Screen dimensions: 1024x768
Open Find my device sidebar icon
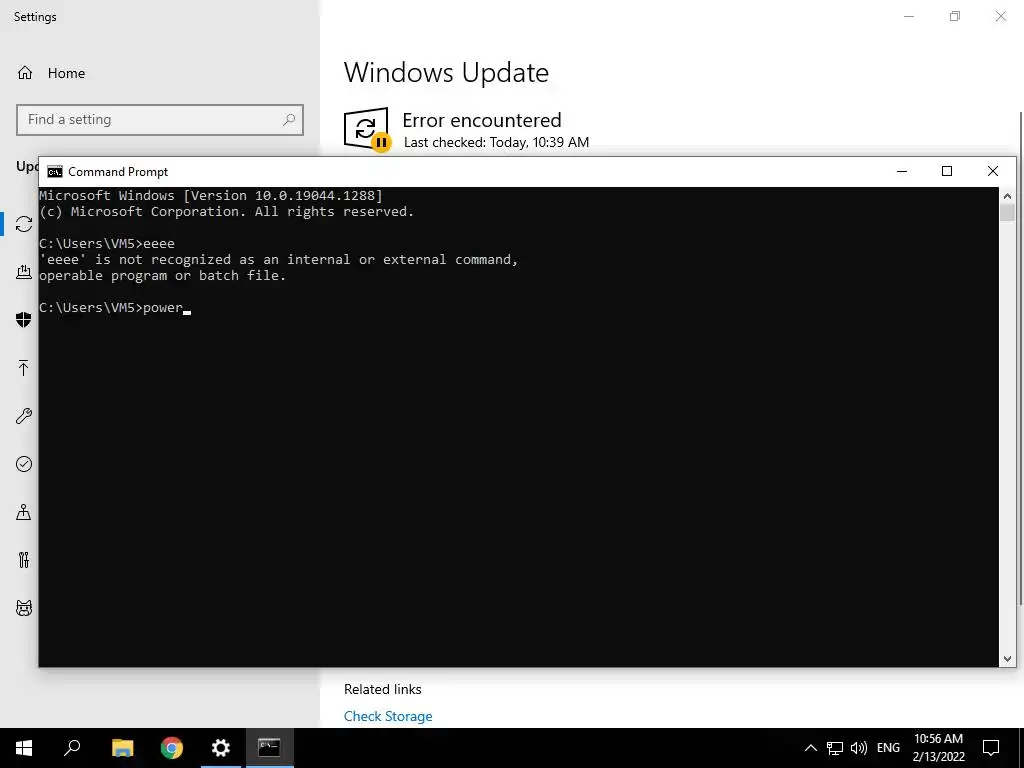pyautogui.click(x=24, y=512)
